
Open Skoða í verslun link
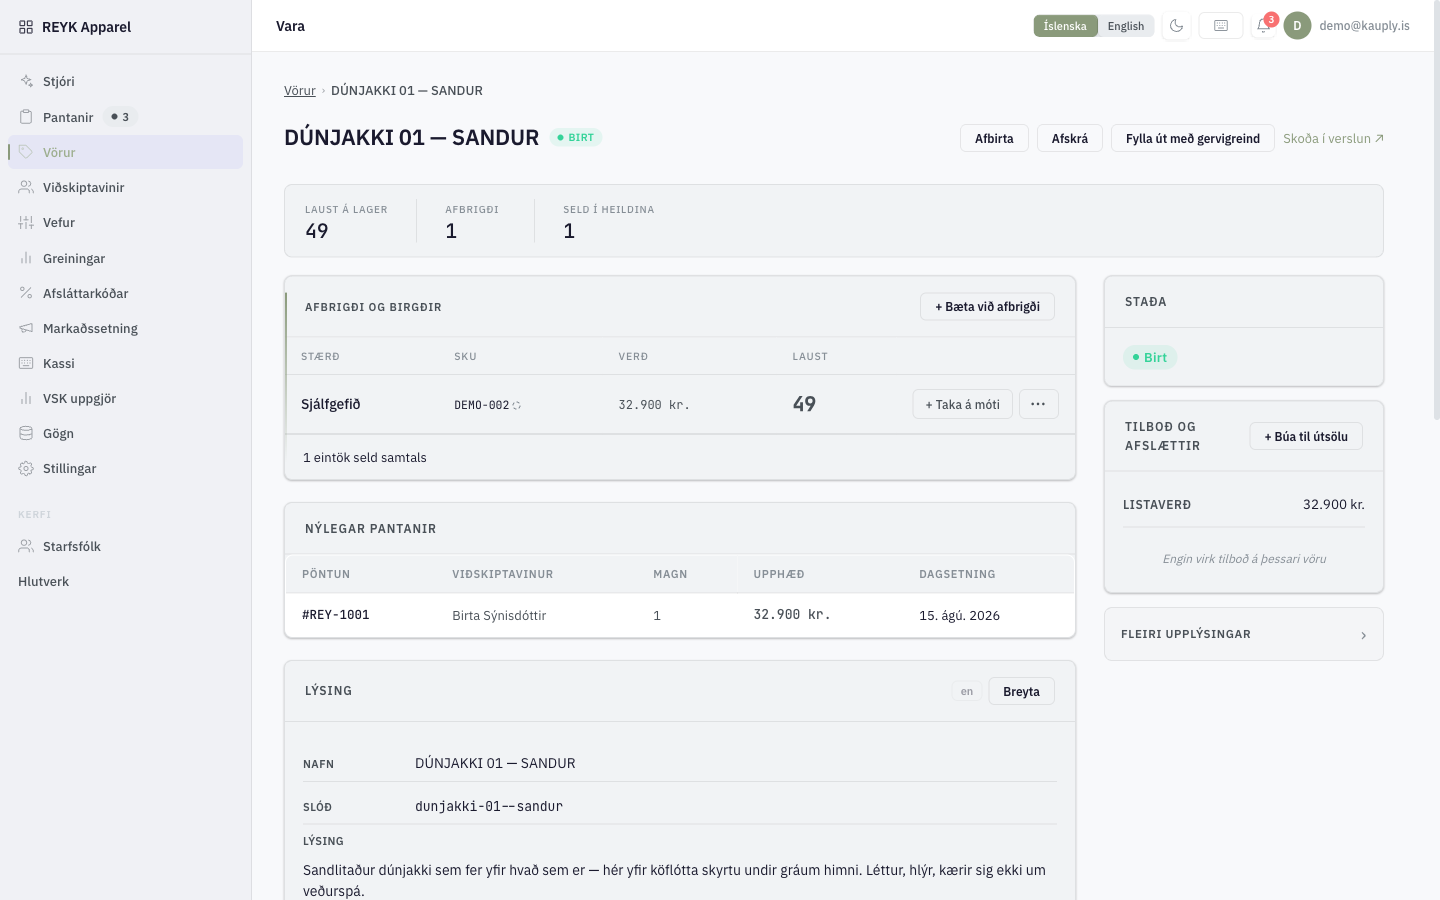(x=1333, y=138)
